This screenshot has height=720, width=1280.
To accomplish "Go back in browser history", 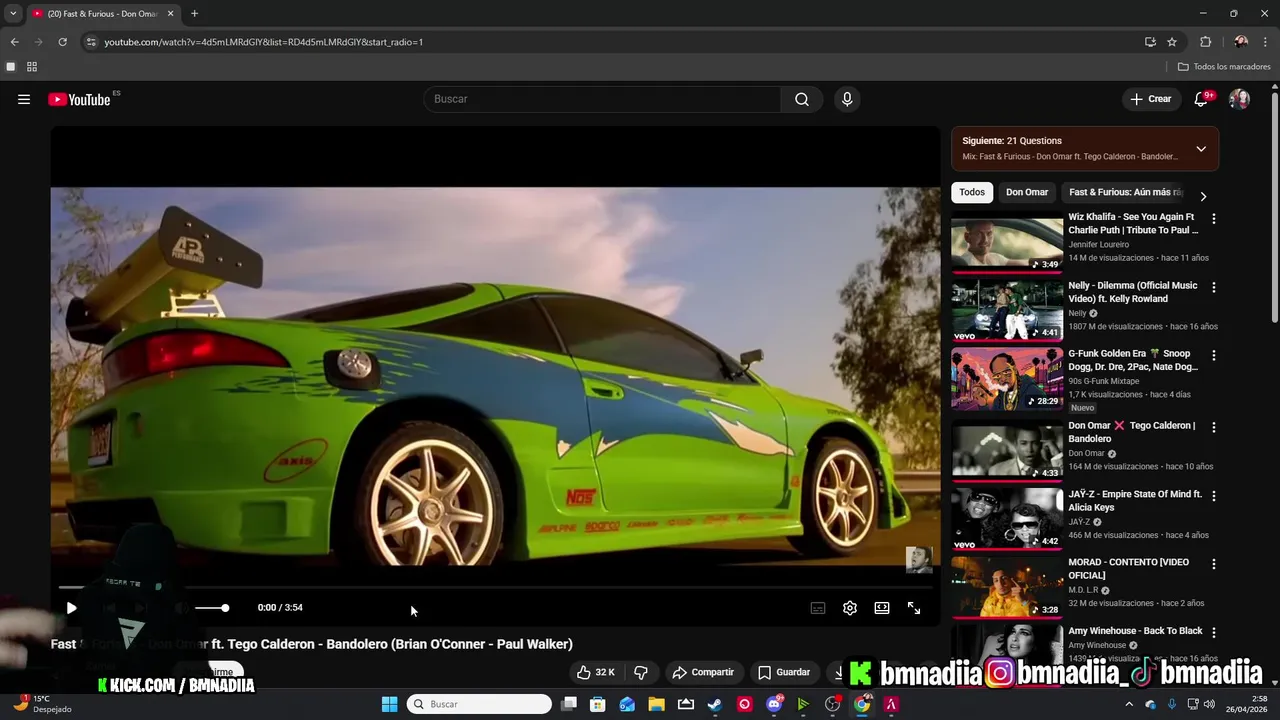I will coord(15,42).
